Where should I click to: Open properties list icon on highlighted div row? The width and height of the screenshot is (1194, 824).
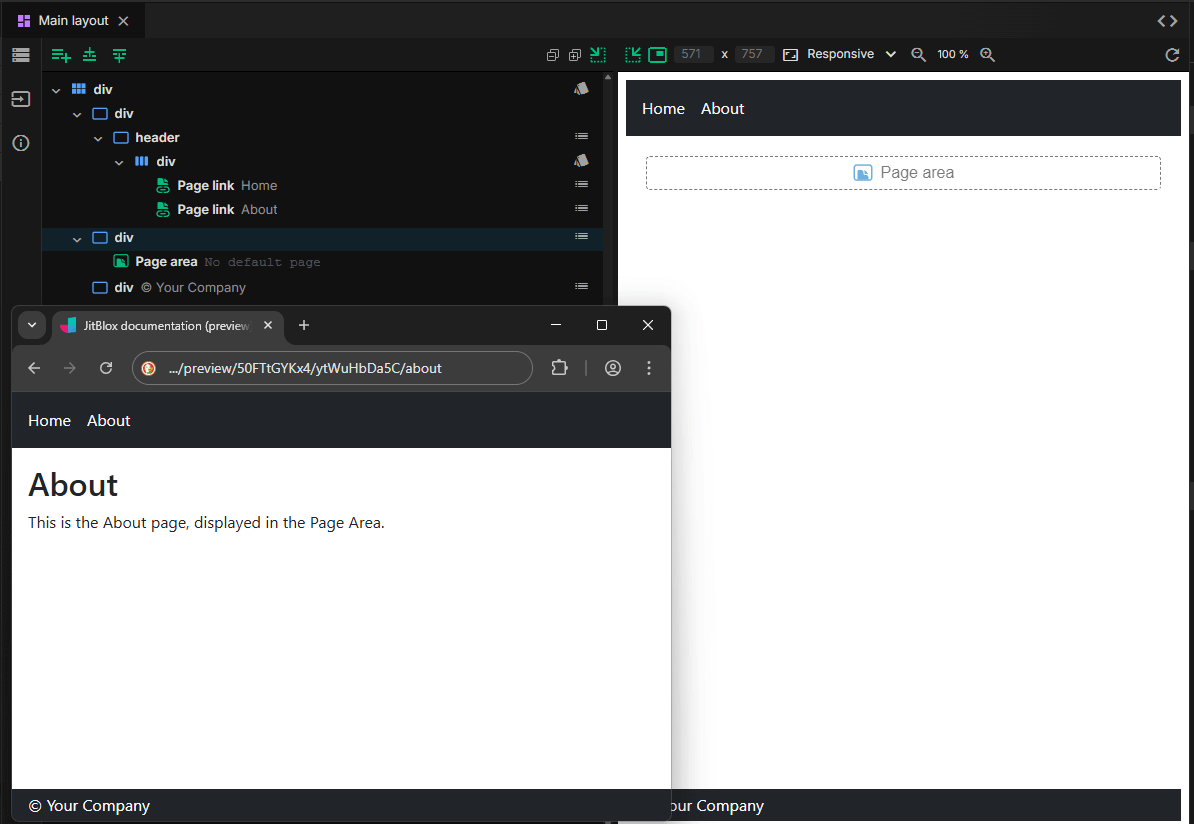point(581,236)
